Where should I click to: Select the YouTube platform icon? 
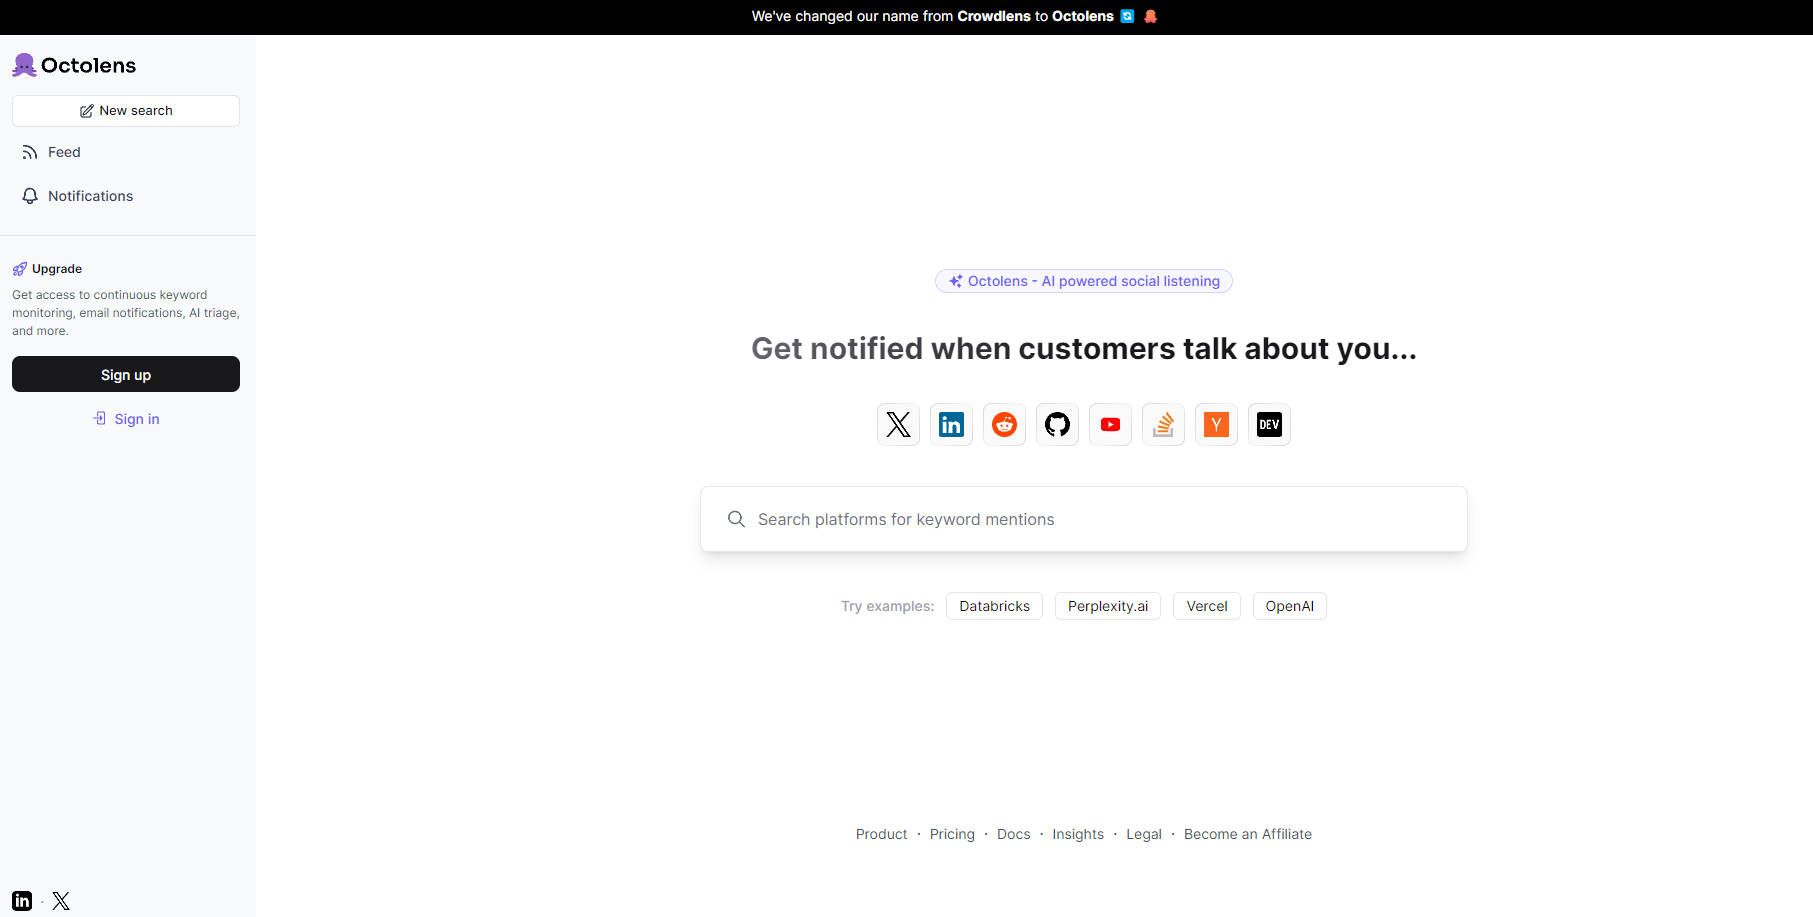(x=1110, y=425)
